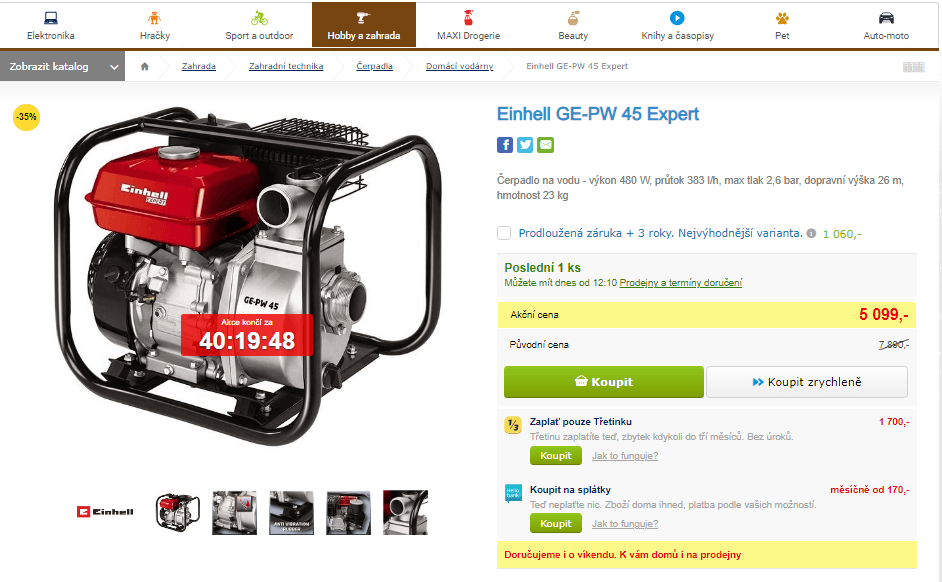Open Knihy a časopisy category icon

coord(677,18)
